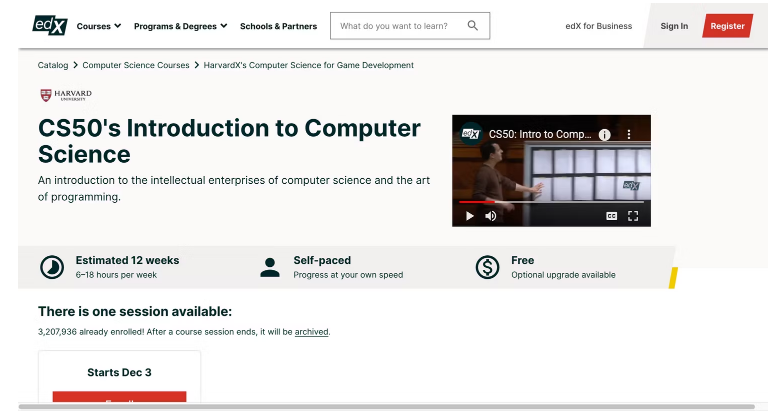Open edX for Business link
Viewport: 780px width, 415px height.
(598, 26)
